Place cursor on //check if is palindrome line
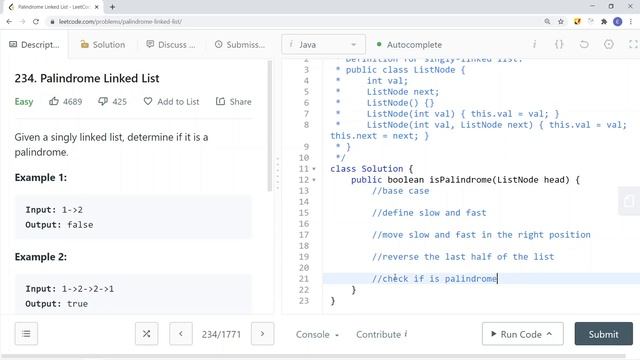This screenshot has height=360, width=640. pyautogui.click(x=435, y=279)
